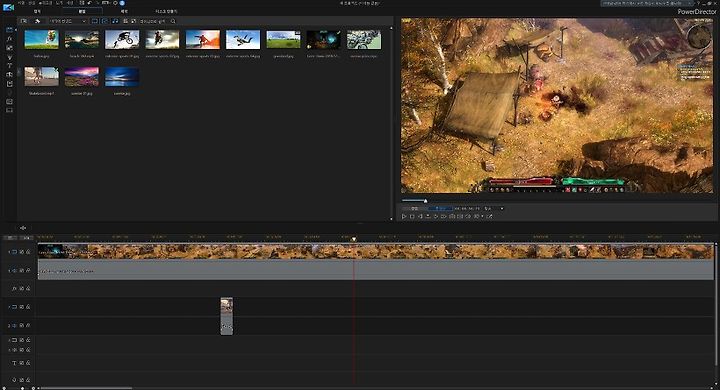Click the preview undock window icon

pyautogui.click(x=489, y=216)
